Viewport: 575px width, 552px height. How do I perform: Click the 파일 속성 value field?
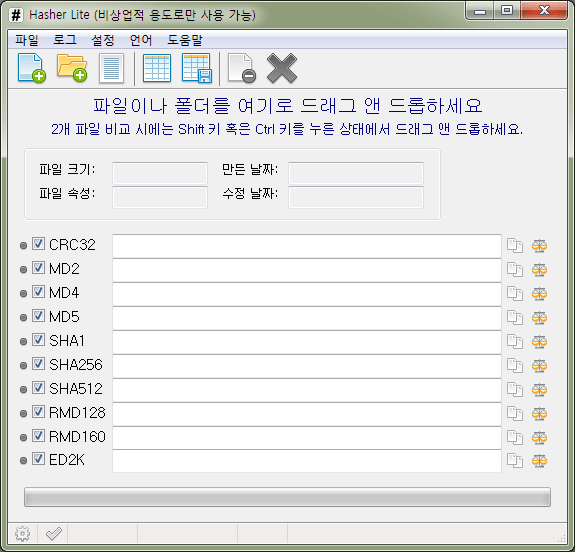tap(160, 197)
